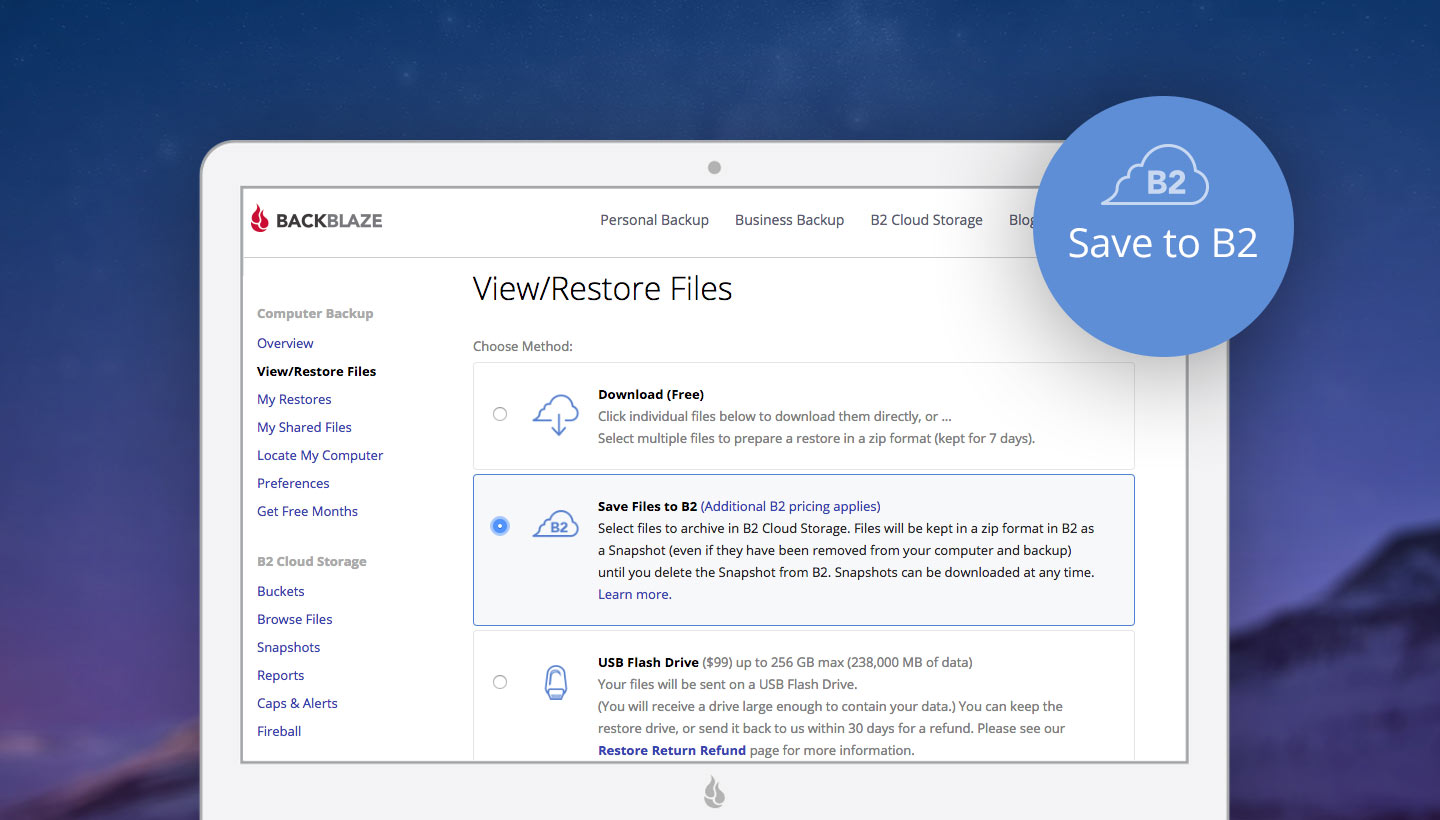Image resolution: width=1440 pixels, height=820 pixels.
Task: Click the Save Files to B2 title text
Action: (647, 506)
